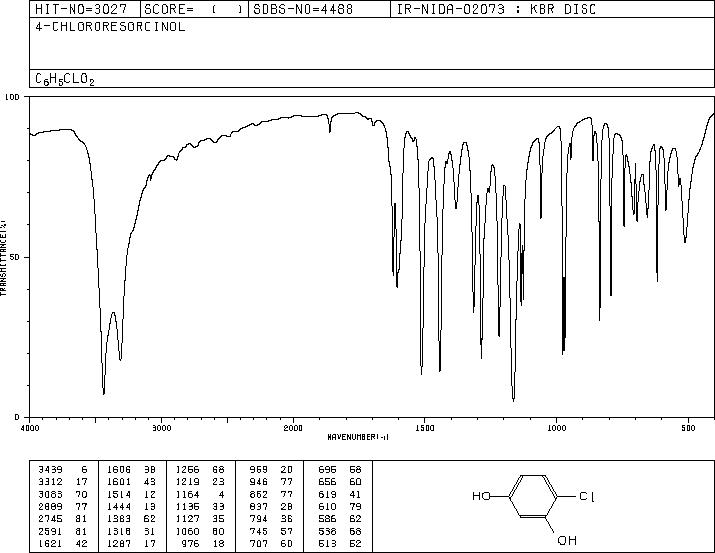The width and height of the screenshot is (715, 553).
Task: Click the TRANSMITTANCE axis title
Action: [x=3, y=258]
